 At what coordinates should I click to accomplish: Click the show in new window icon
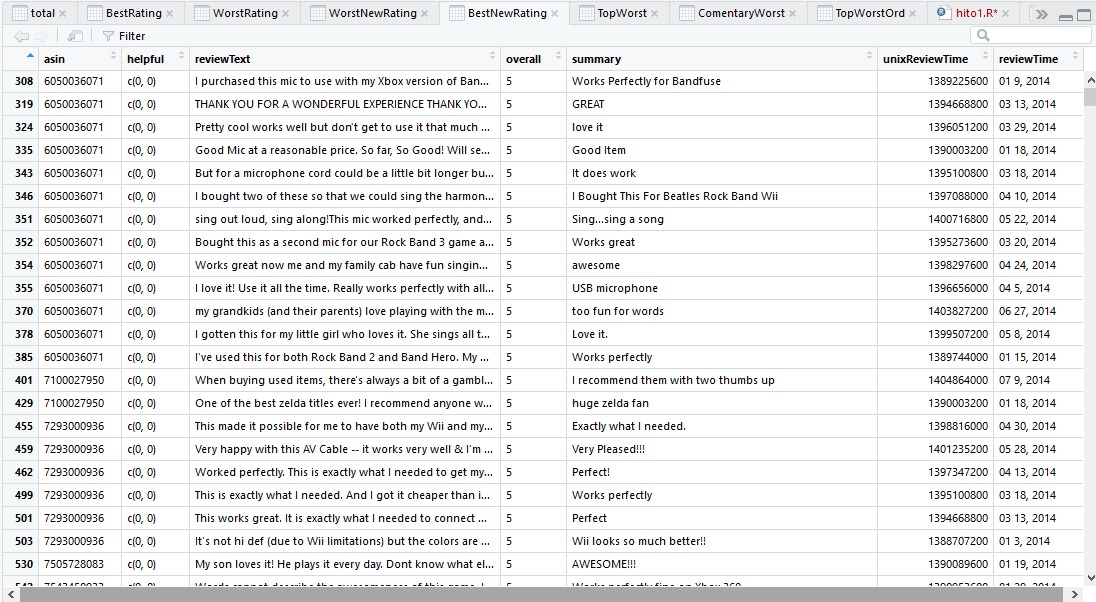click(76, 36)
